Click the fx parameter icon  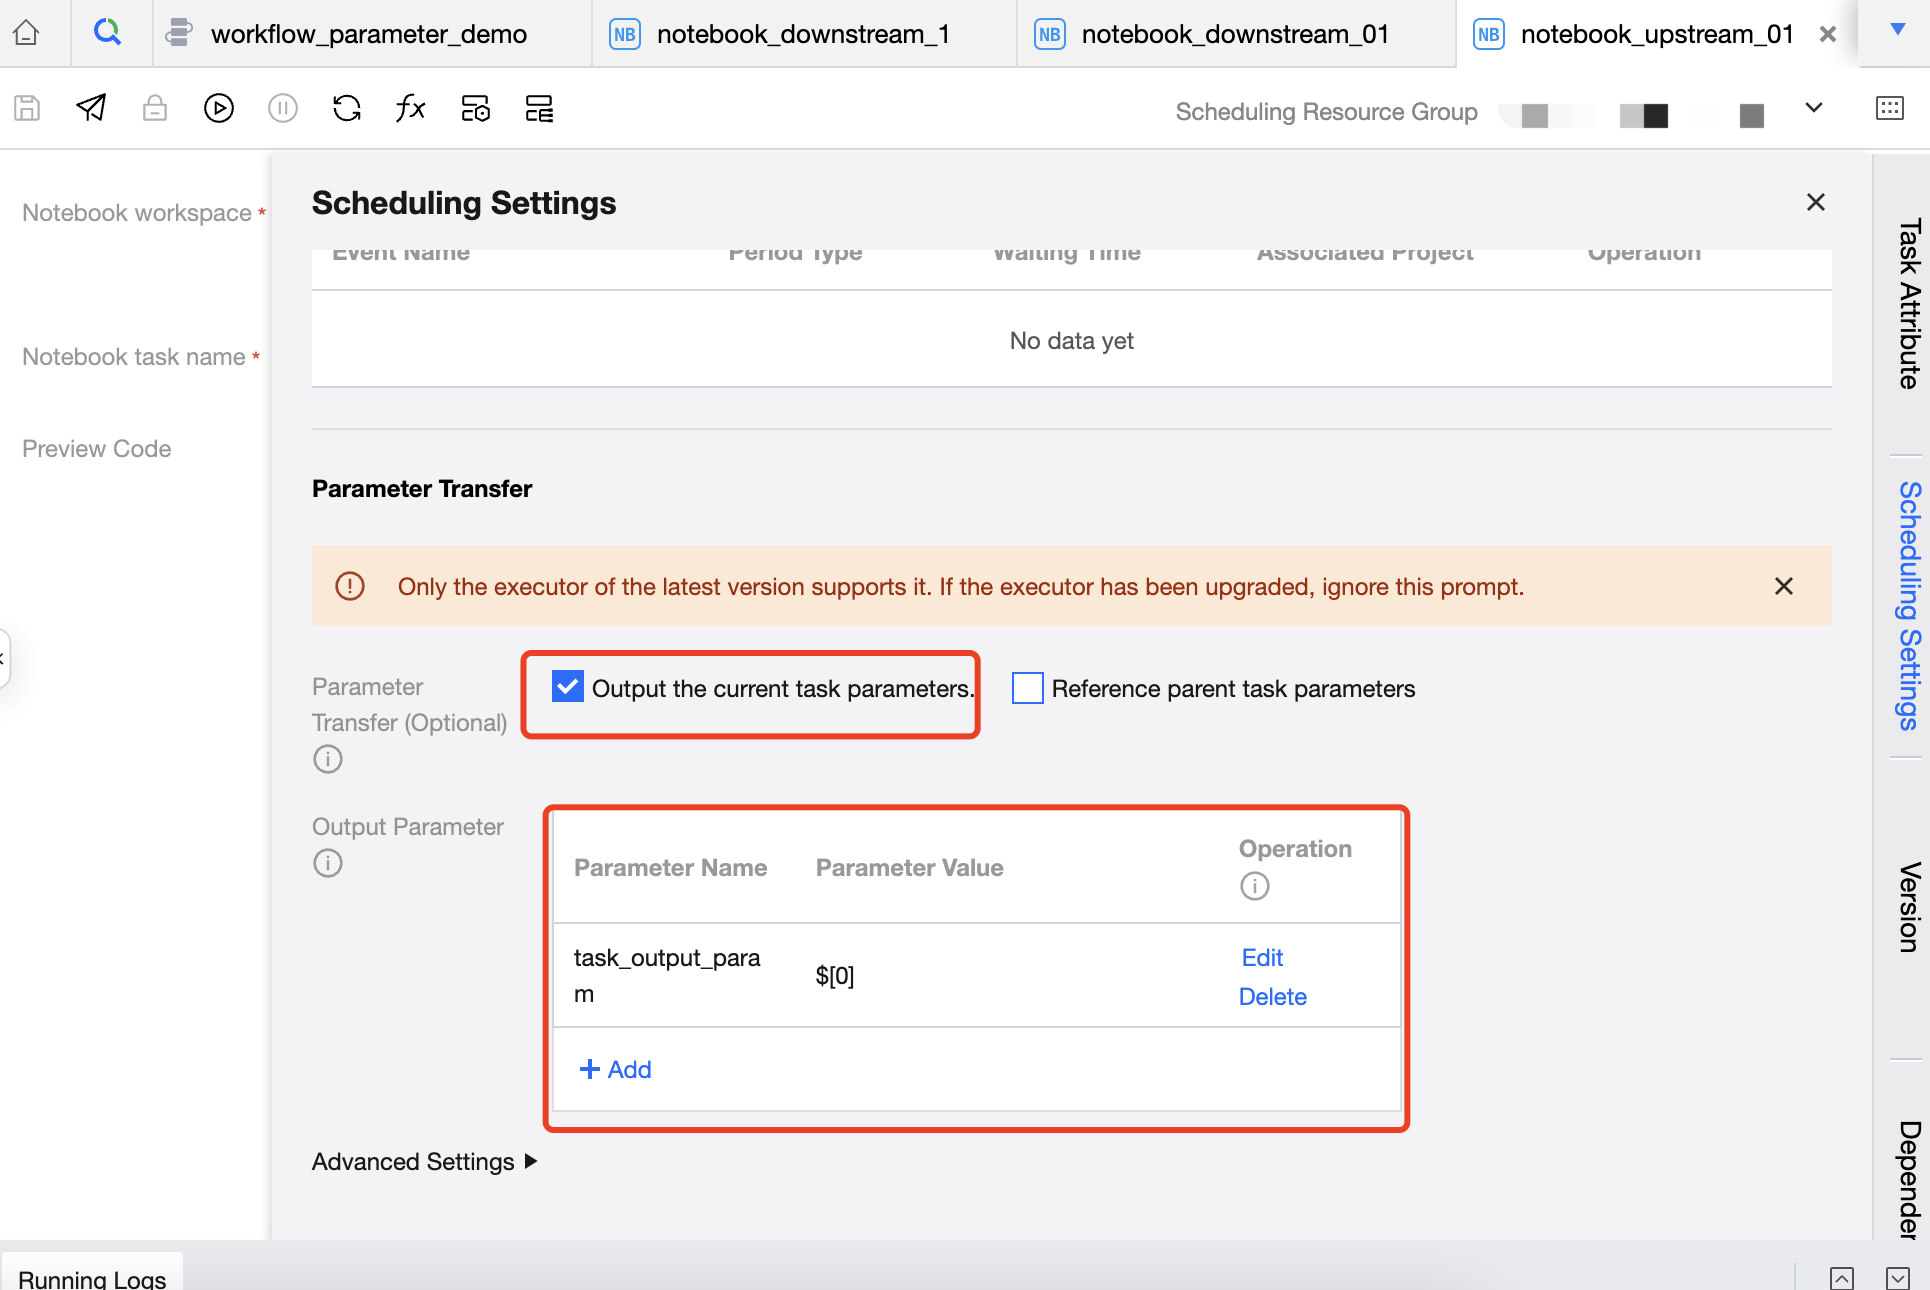point(410,108)
